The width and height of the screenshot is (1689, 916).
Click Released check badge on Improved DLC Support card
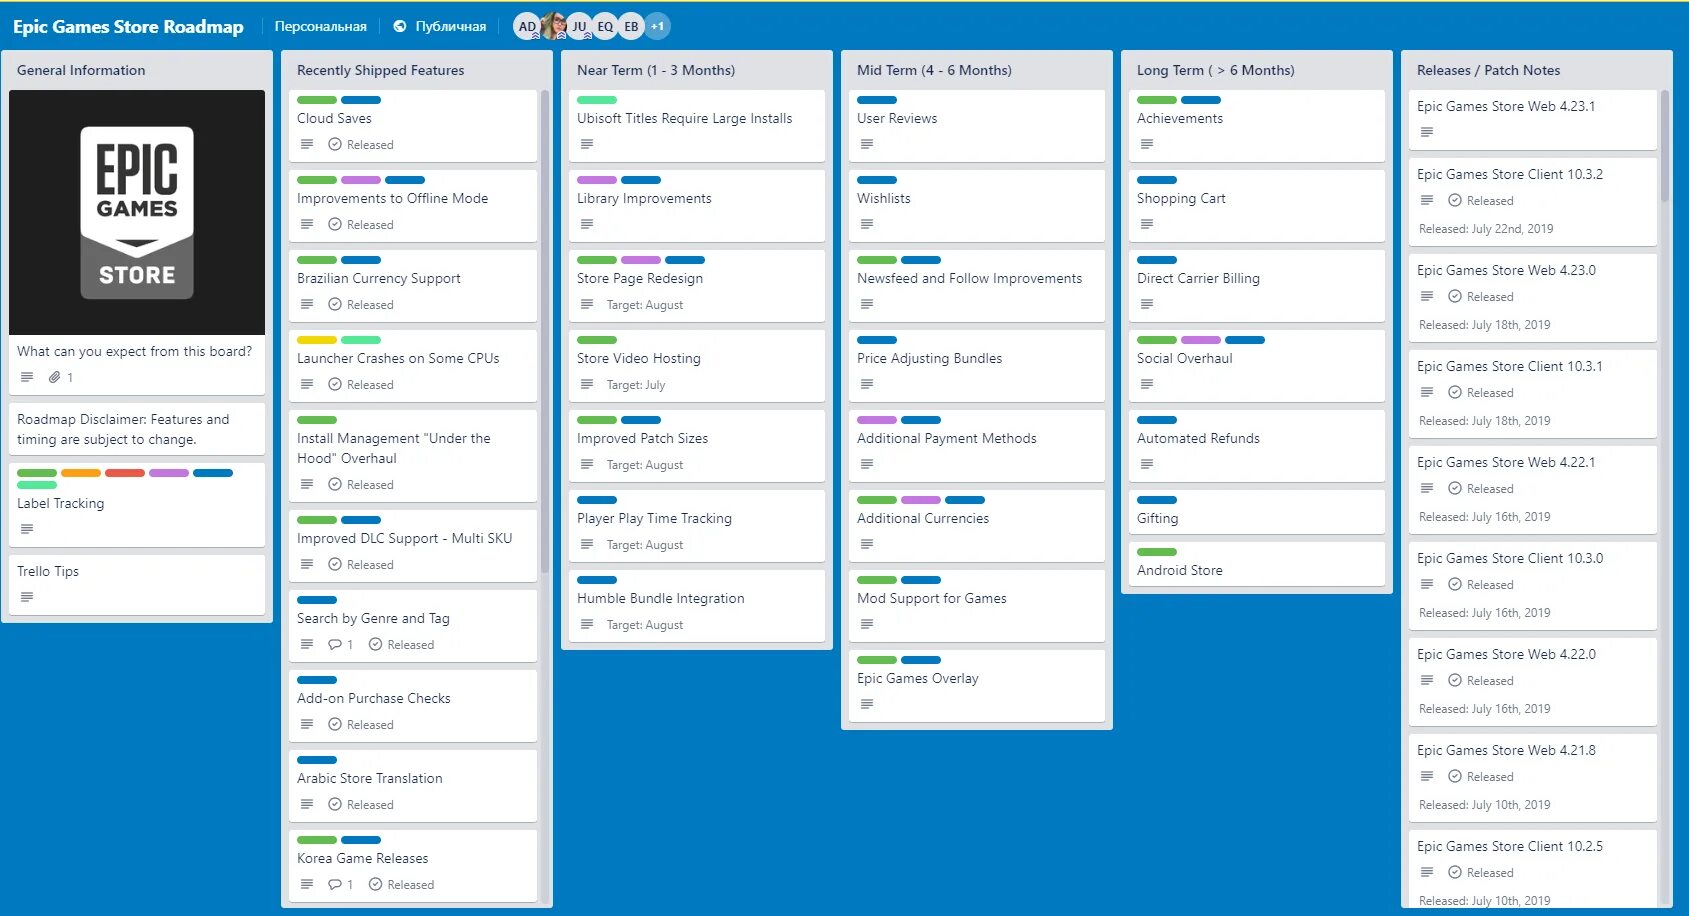(x=361, y=565)
